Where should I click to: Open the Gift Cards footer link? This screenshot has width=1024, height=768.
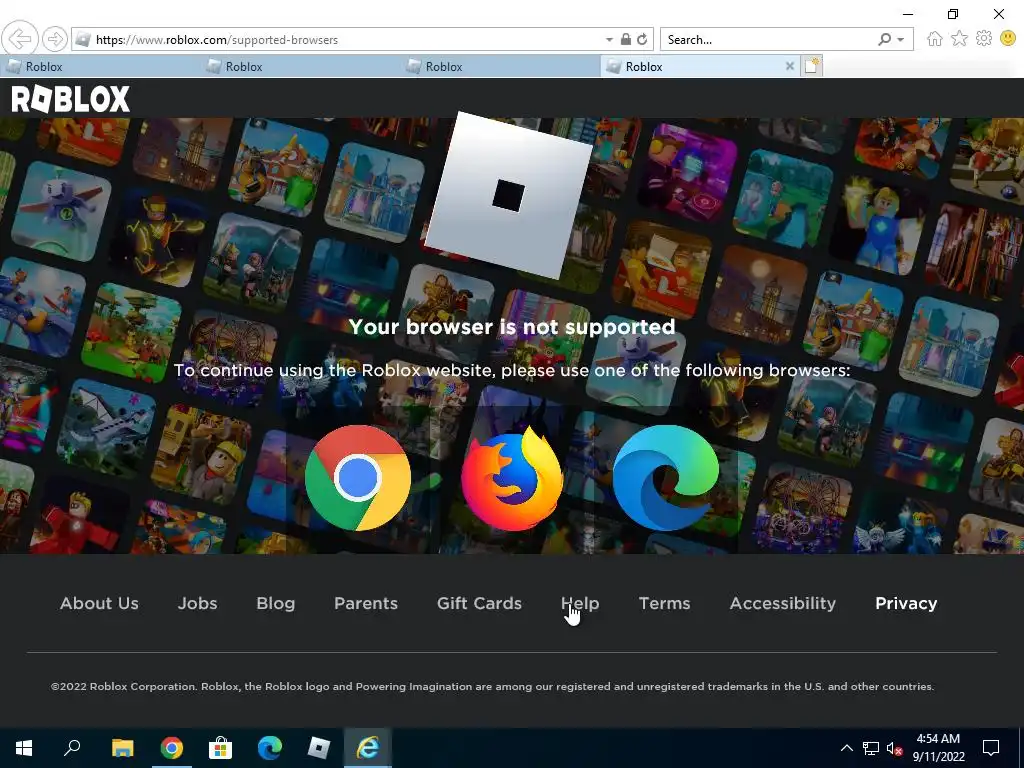coord(479,603)
